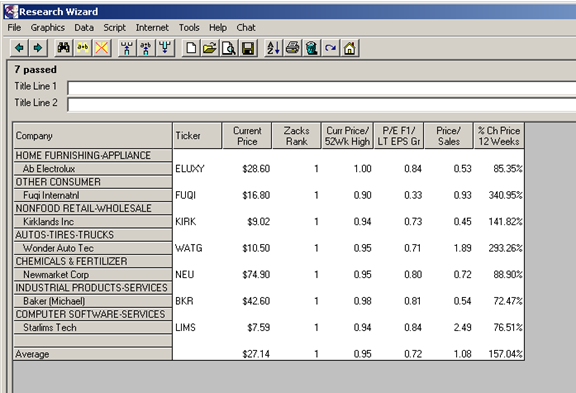Click the crossed-out yellow X icon
The image size is (576, 393).
click(102, 48)
